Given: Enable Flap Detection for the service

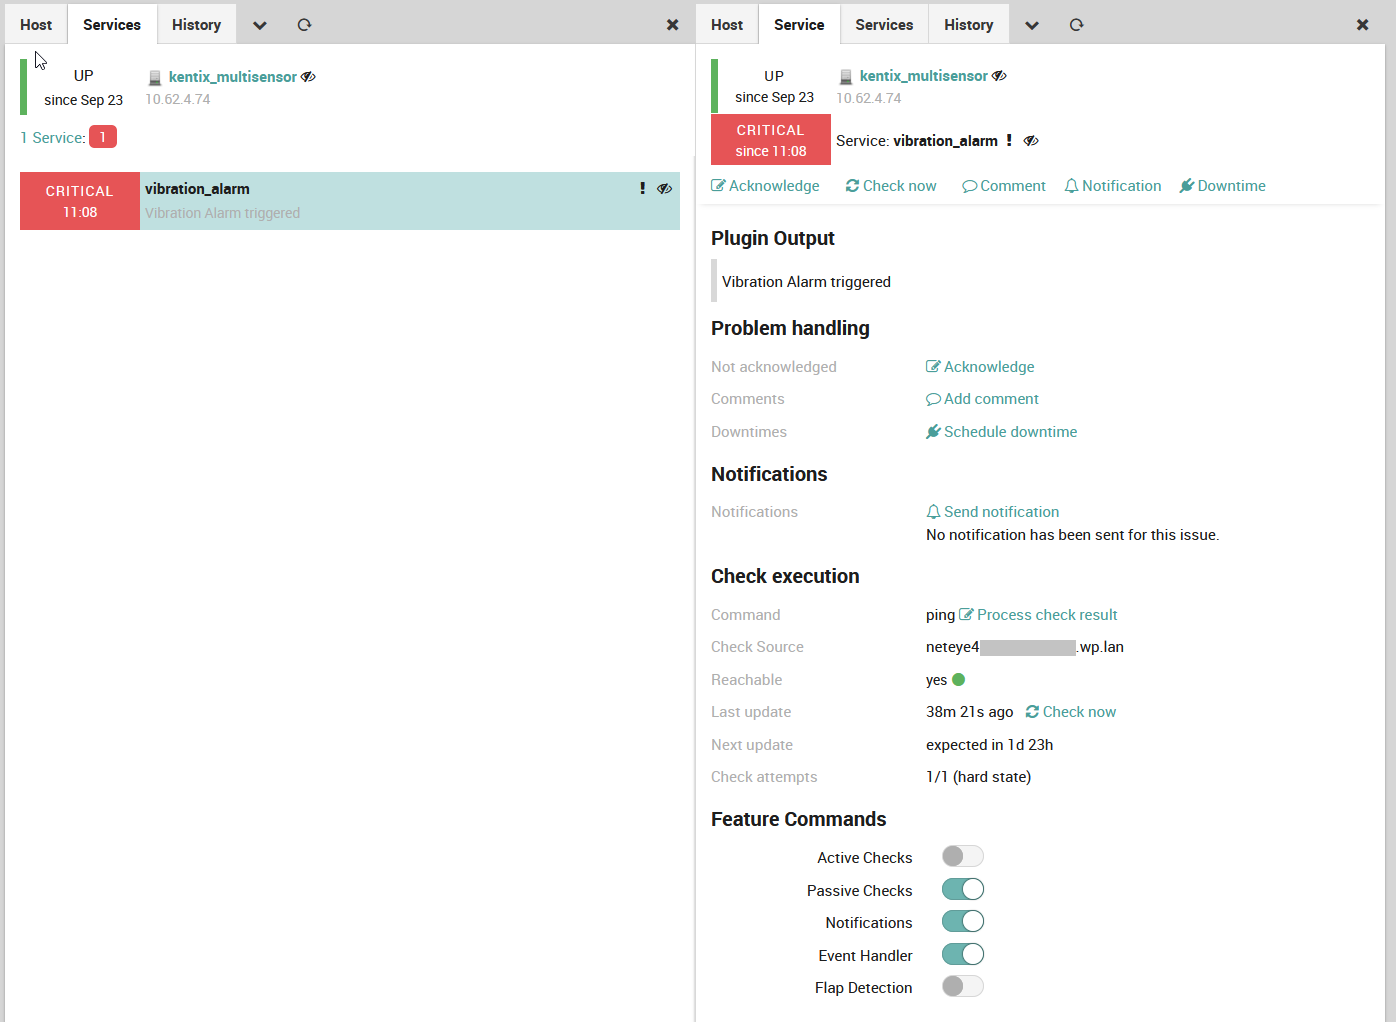Looking at the screenshot, I should [x=961, y=986].
